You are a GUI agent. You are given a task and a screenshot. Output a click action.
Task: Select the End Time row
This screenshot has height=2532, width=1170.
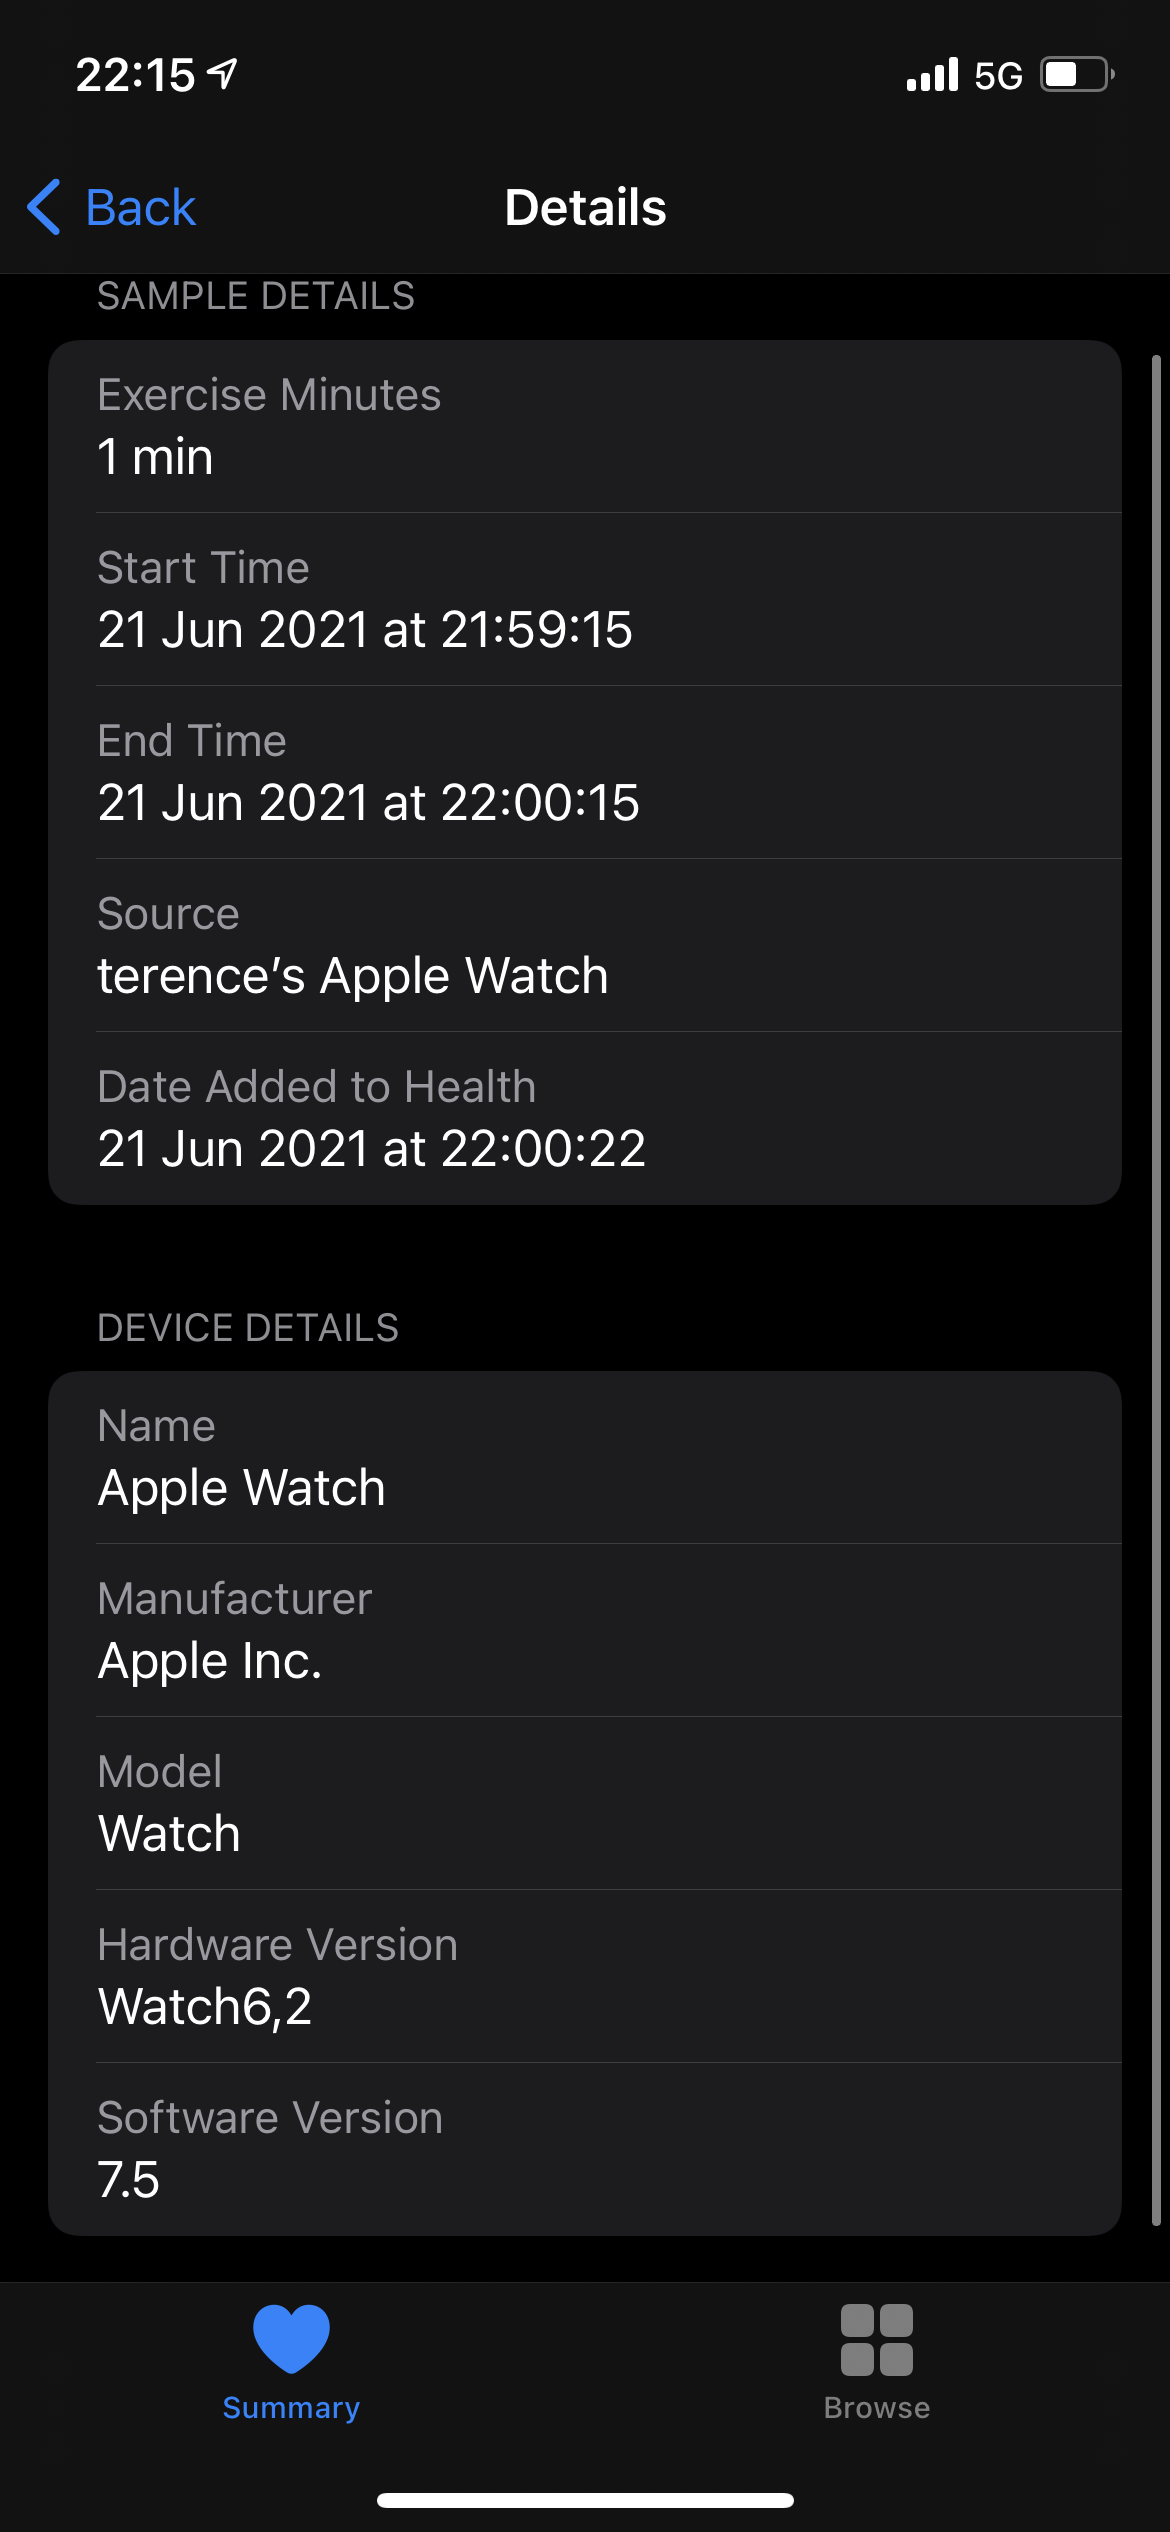click(x=585, y=772)
